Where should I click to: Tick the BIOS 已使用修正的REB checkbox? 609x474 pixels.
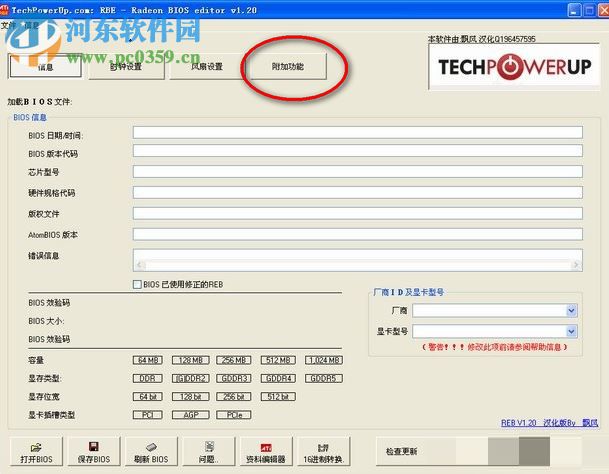[137, 284]
